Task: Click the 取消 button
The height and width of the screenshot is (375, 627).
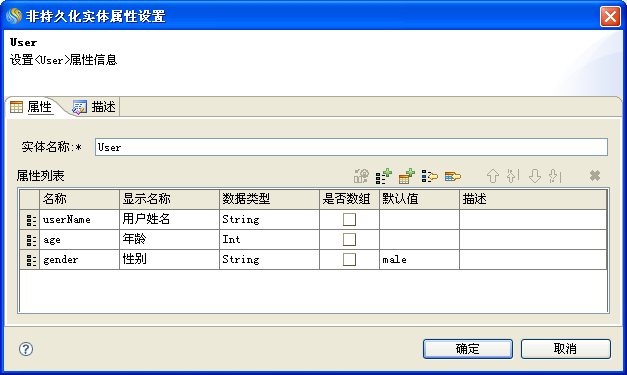Action: click(x=565, y=349)
